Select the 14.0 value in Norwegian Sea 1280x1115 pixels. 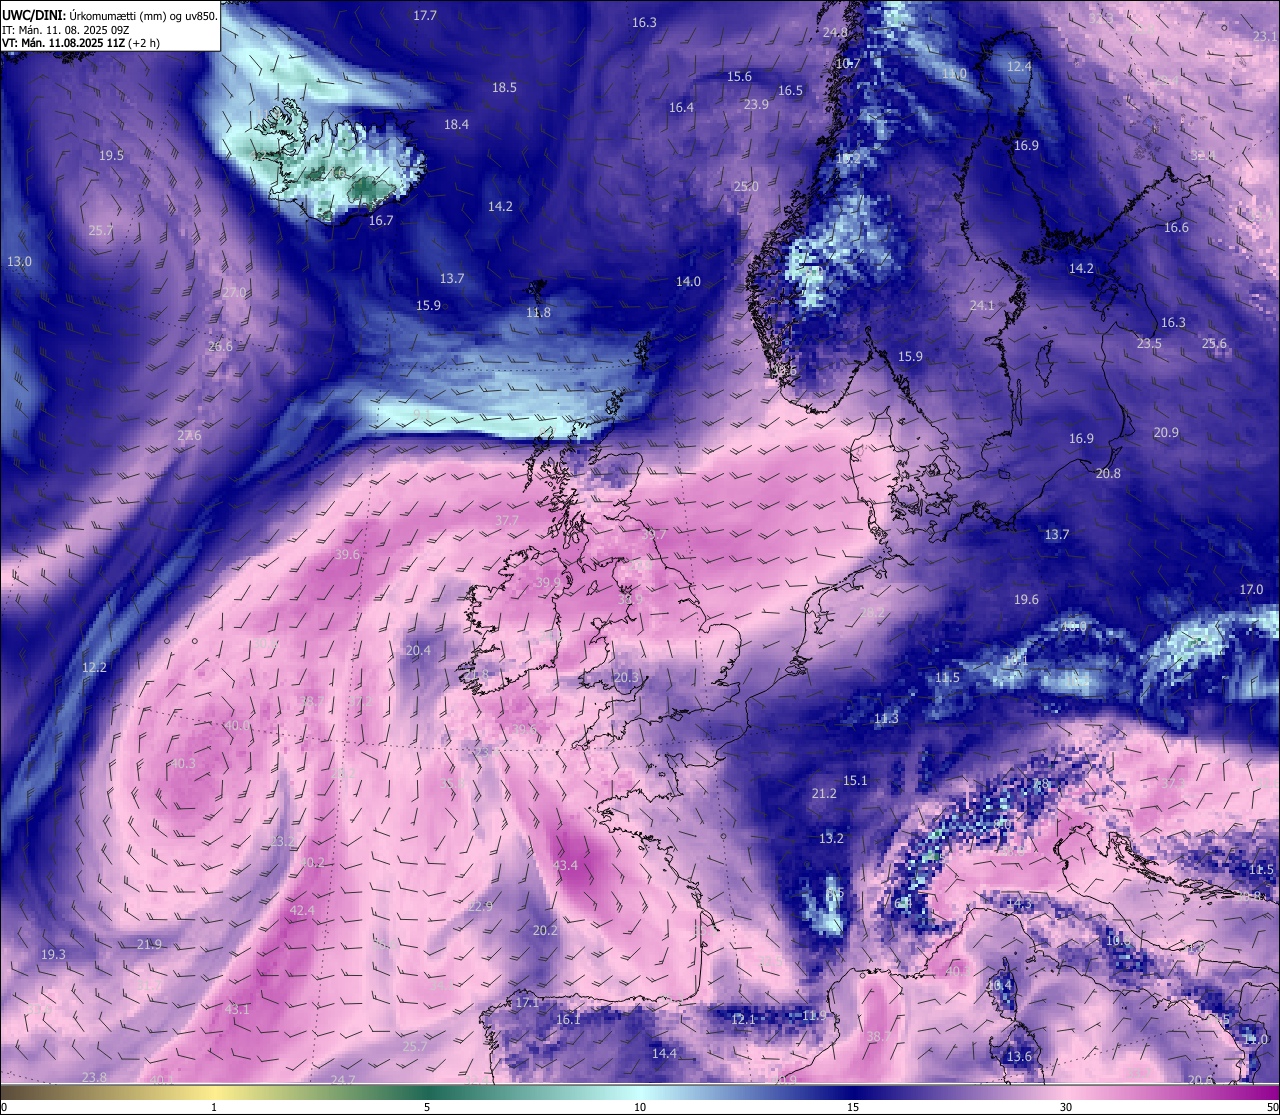coord(688,281)
